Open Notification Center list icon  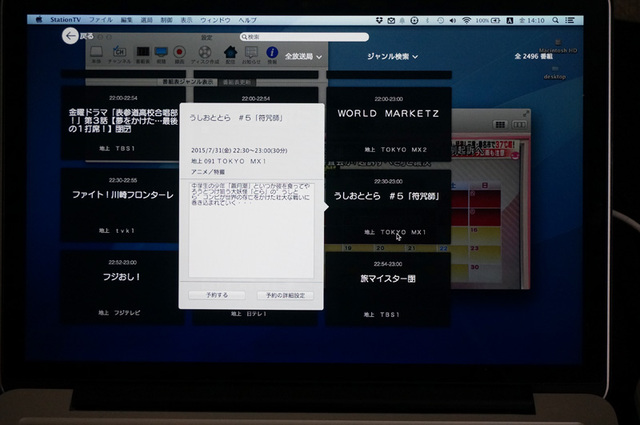click(x=570, y=20)
